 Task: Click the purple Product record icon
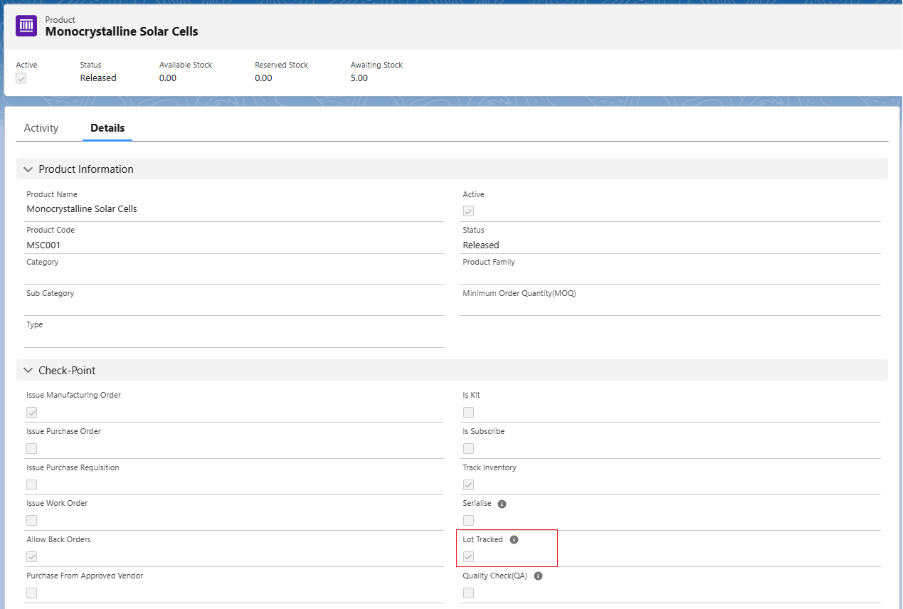pyautogui.click(x=26, y=26)
